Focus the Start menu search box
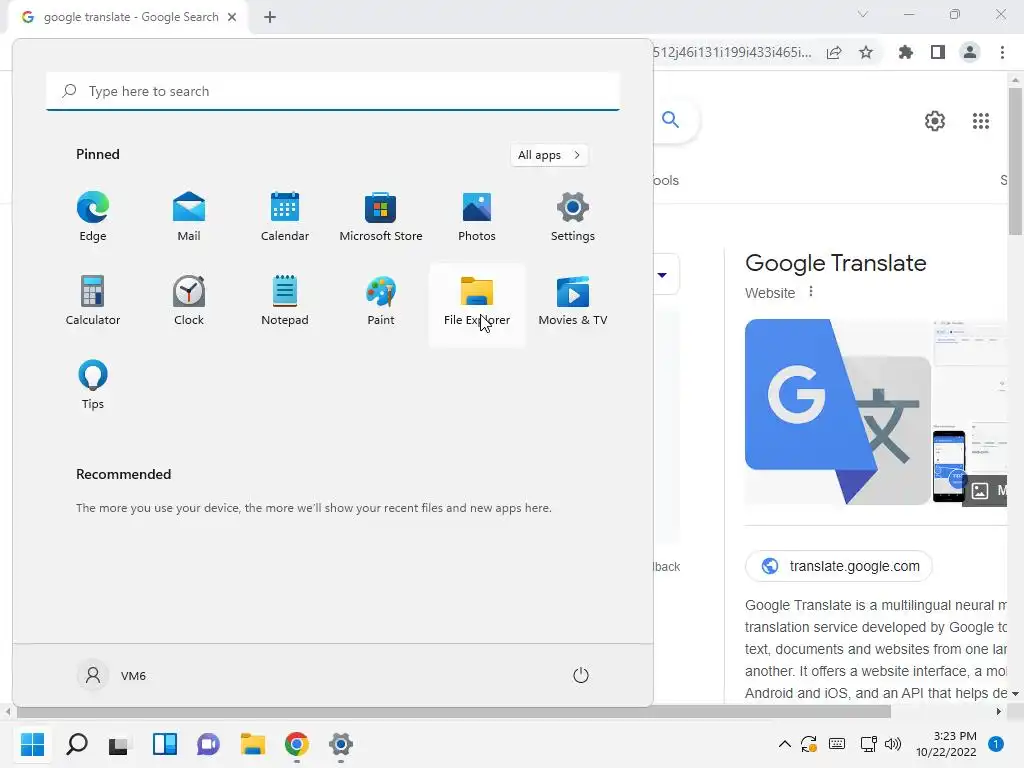 (333, 91)
